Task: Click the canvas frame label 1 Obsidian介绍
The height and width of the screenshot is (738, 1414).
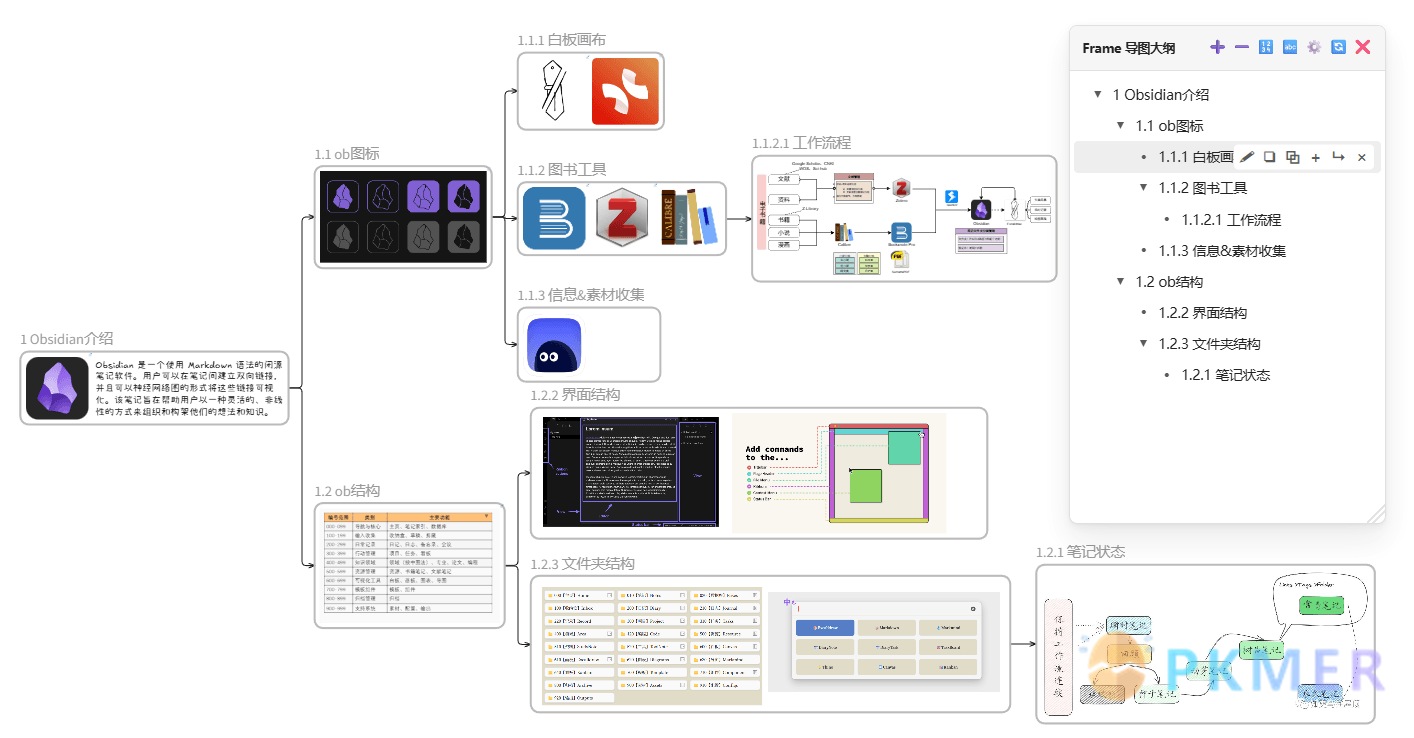Action: [67, 339]
